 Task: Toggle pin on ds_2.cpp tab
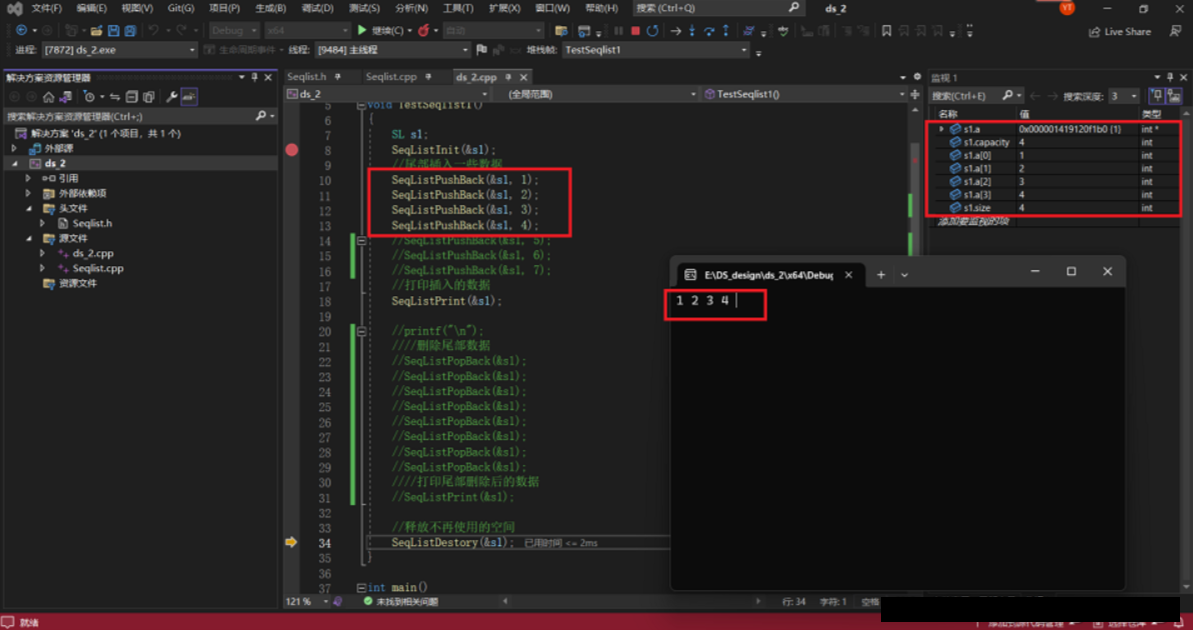(508, 77)
